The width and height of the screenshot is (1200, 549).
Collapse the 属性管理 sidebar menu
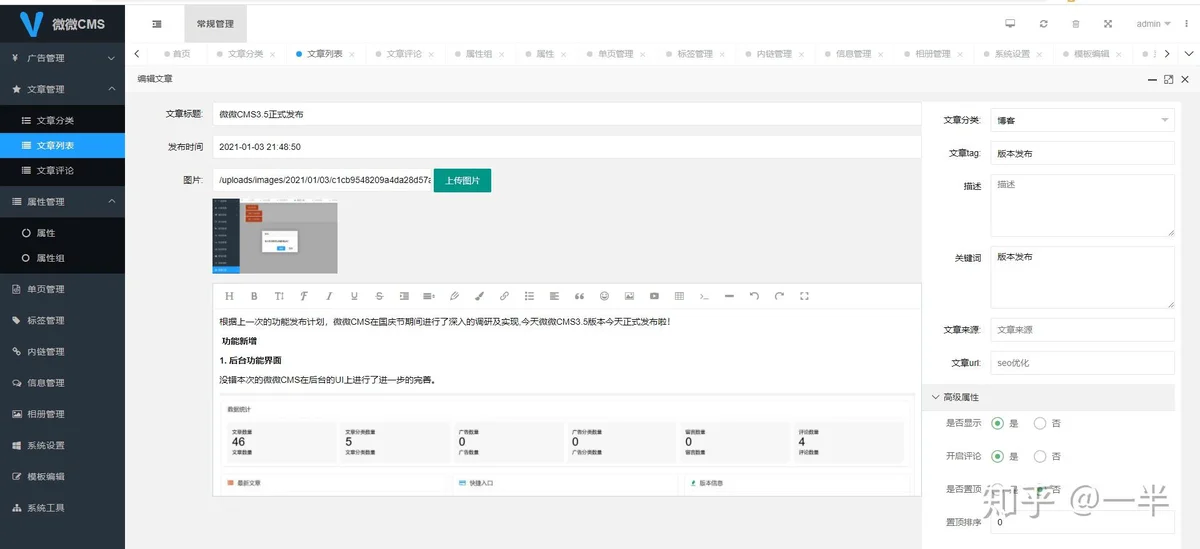click(62, 201)
